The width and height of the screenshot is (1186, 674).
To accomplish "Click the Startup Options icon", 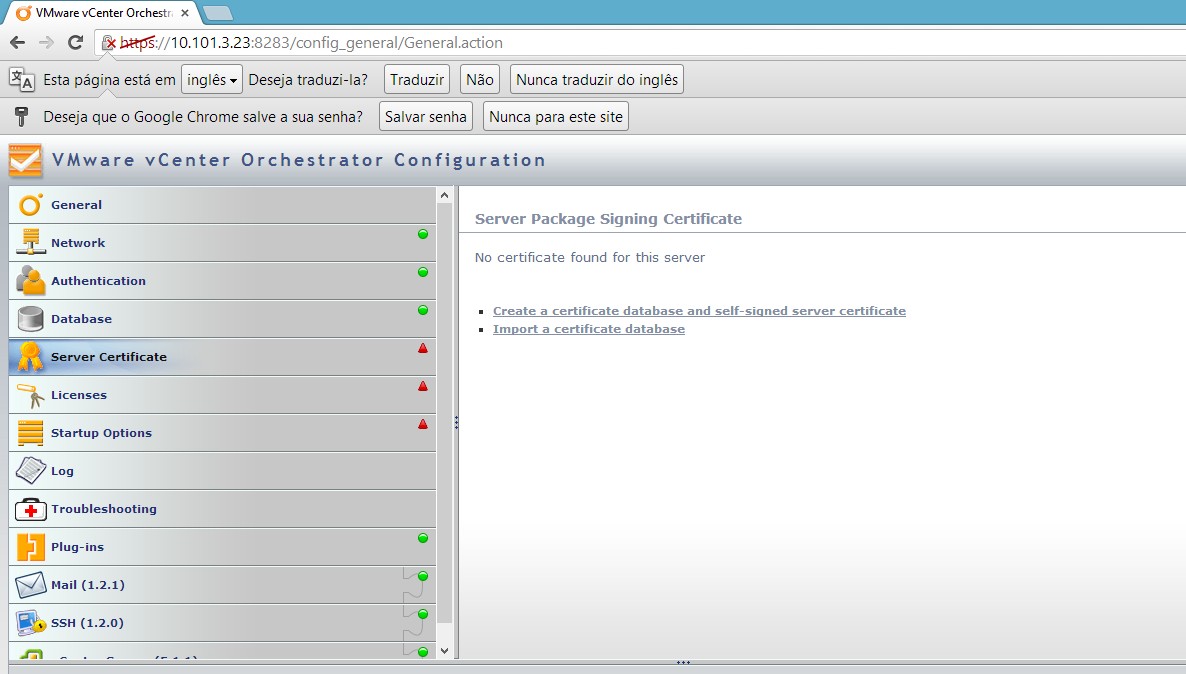I will click(31, 433).
